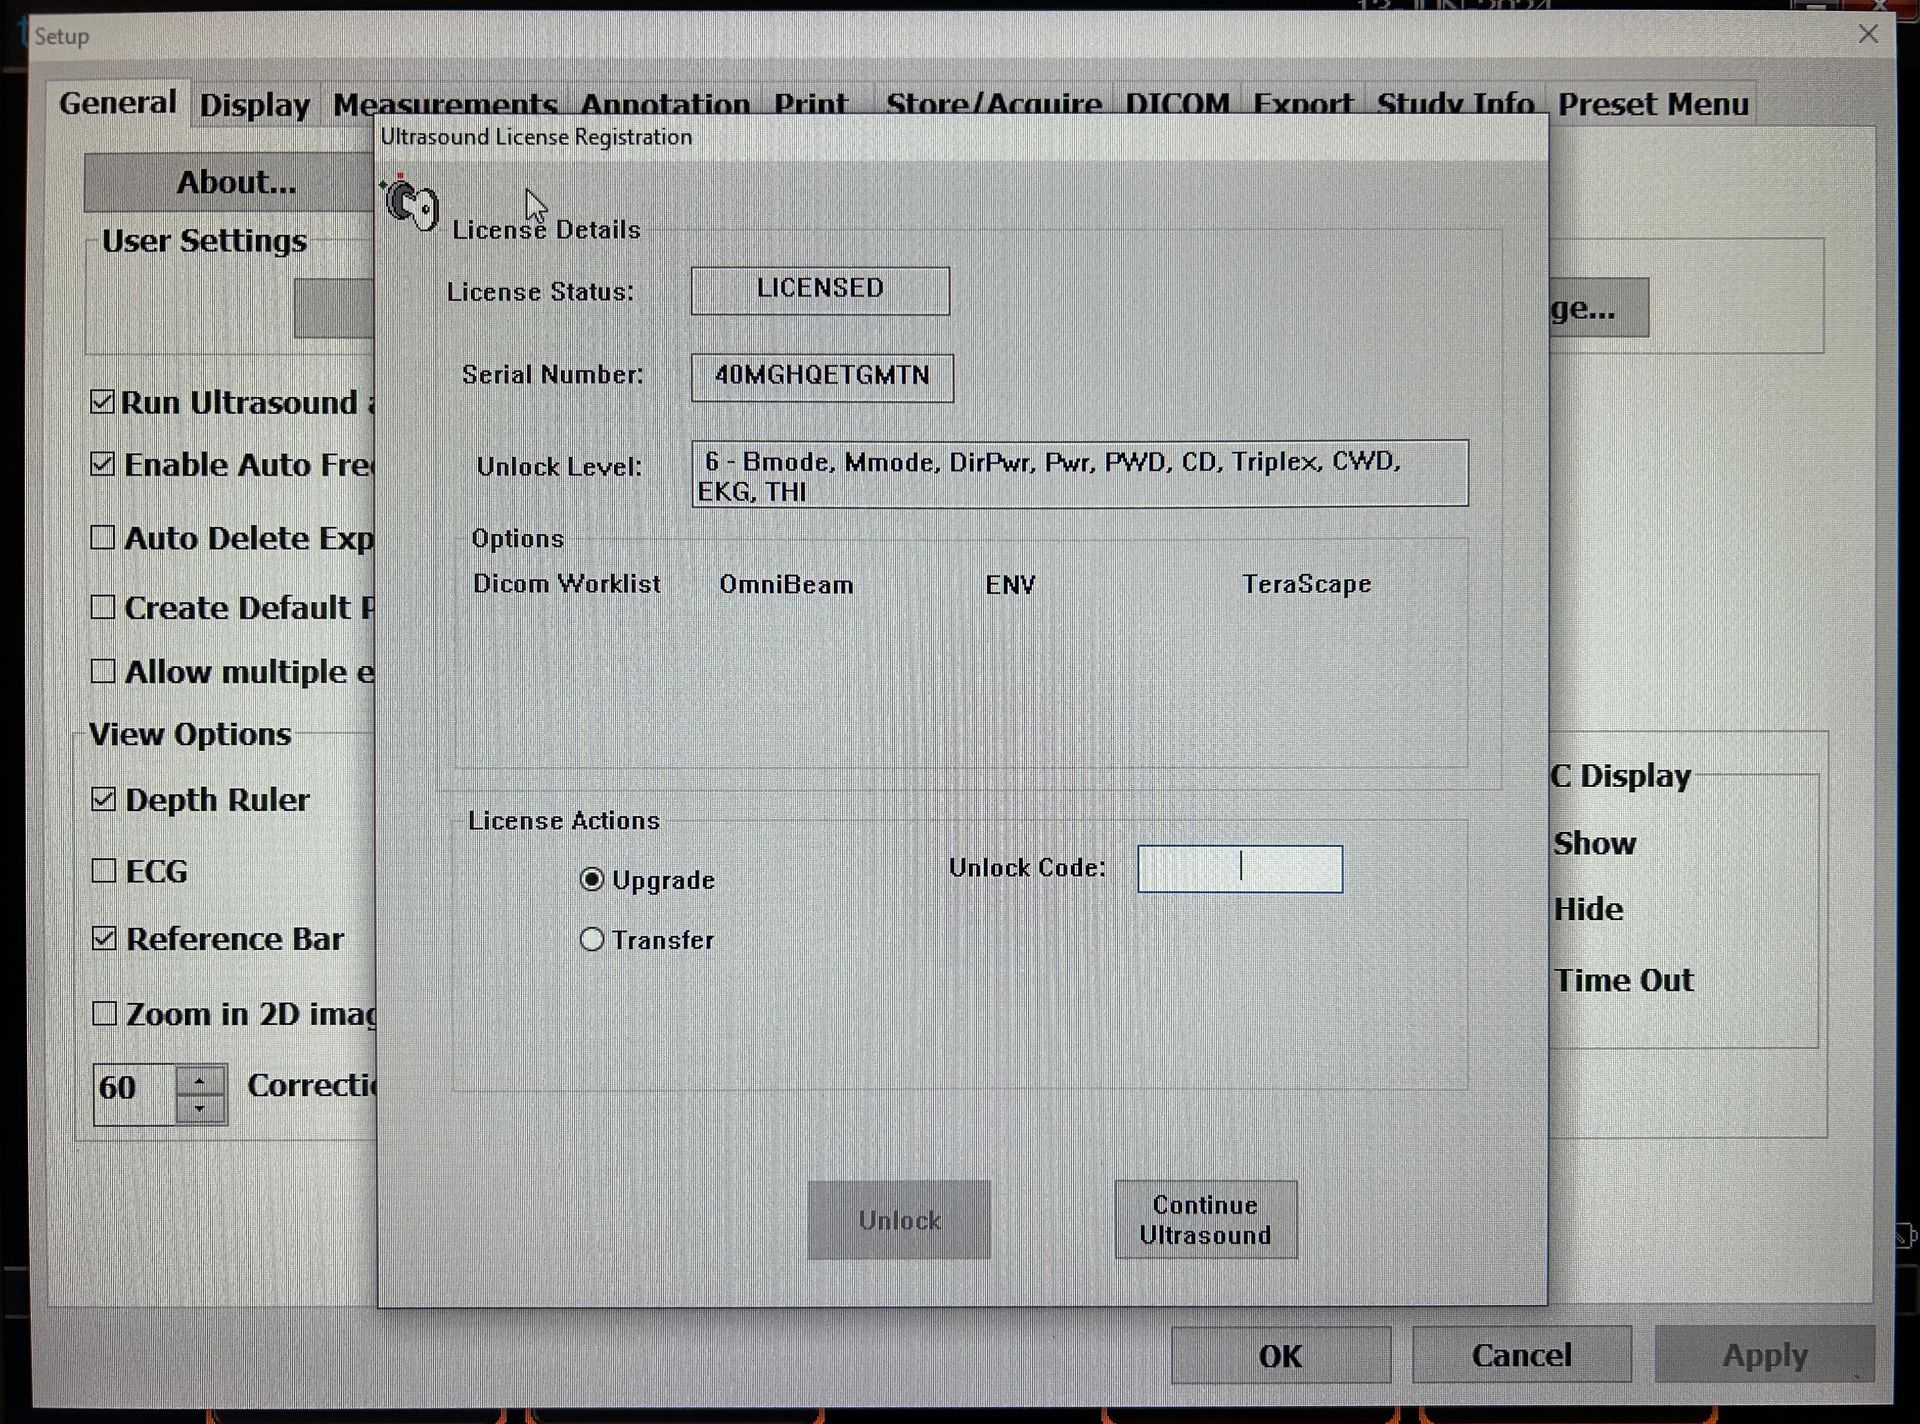Viewport: 1920px width, 1424px height.
Task: Toggle the Depth Ruler checkbox
Action: pos(104,799)
